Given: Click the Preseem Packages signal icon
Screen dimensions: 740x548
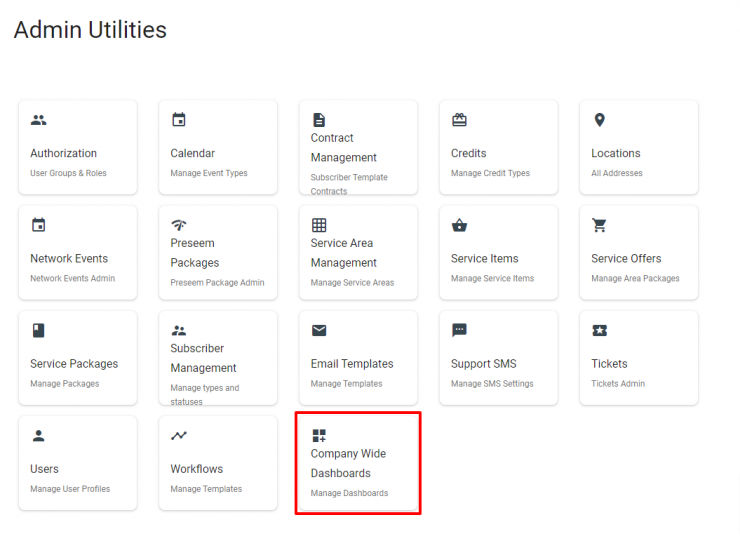Looking at the screenshot, I should [x=179, y=225].
